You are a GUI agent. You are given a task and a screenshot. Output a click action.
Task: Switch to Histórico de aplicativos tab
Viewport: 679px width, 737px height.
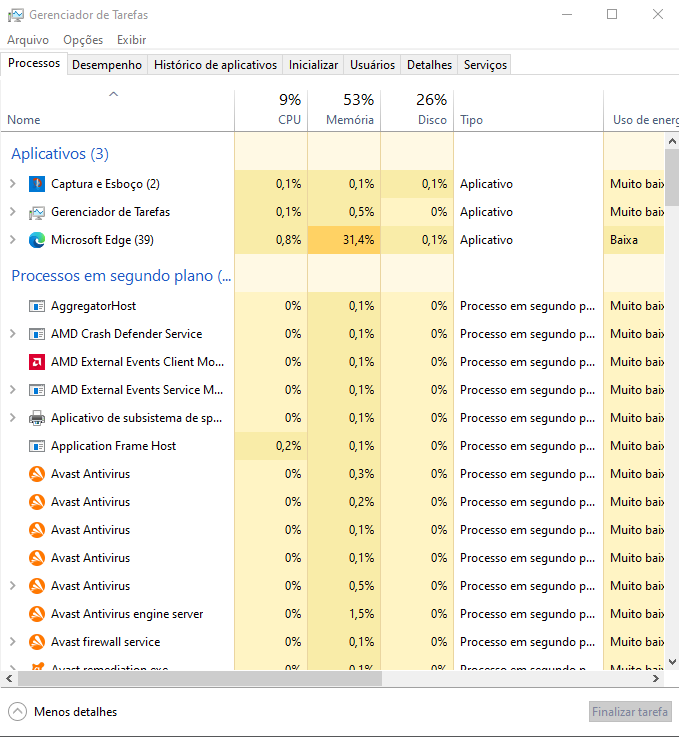pos(215,65)
